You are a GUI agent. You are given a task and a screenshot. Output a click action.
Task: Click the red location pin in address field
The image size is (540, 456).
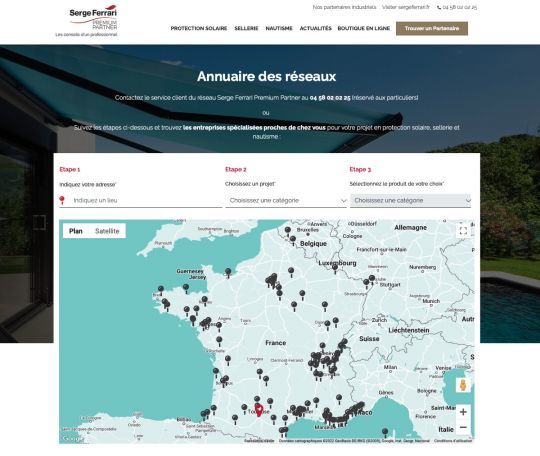point(62,200)
